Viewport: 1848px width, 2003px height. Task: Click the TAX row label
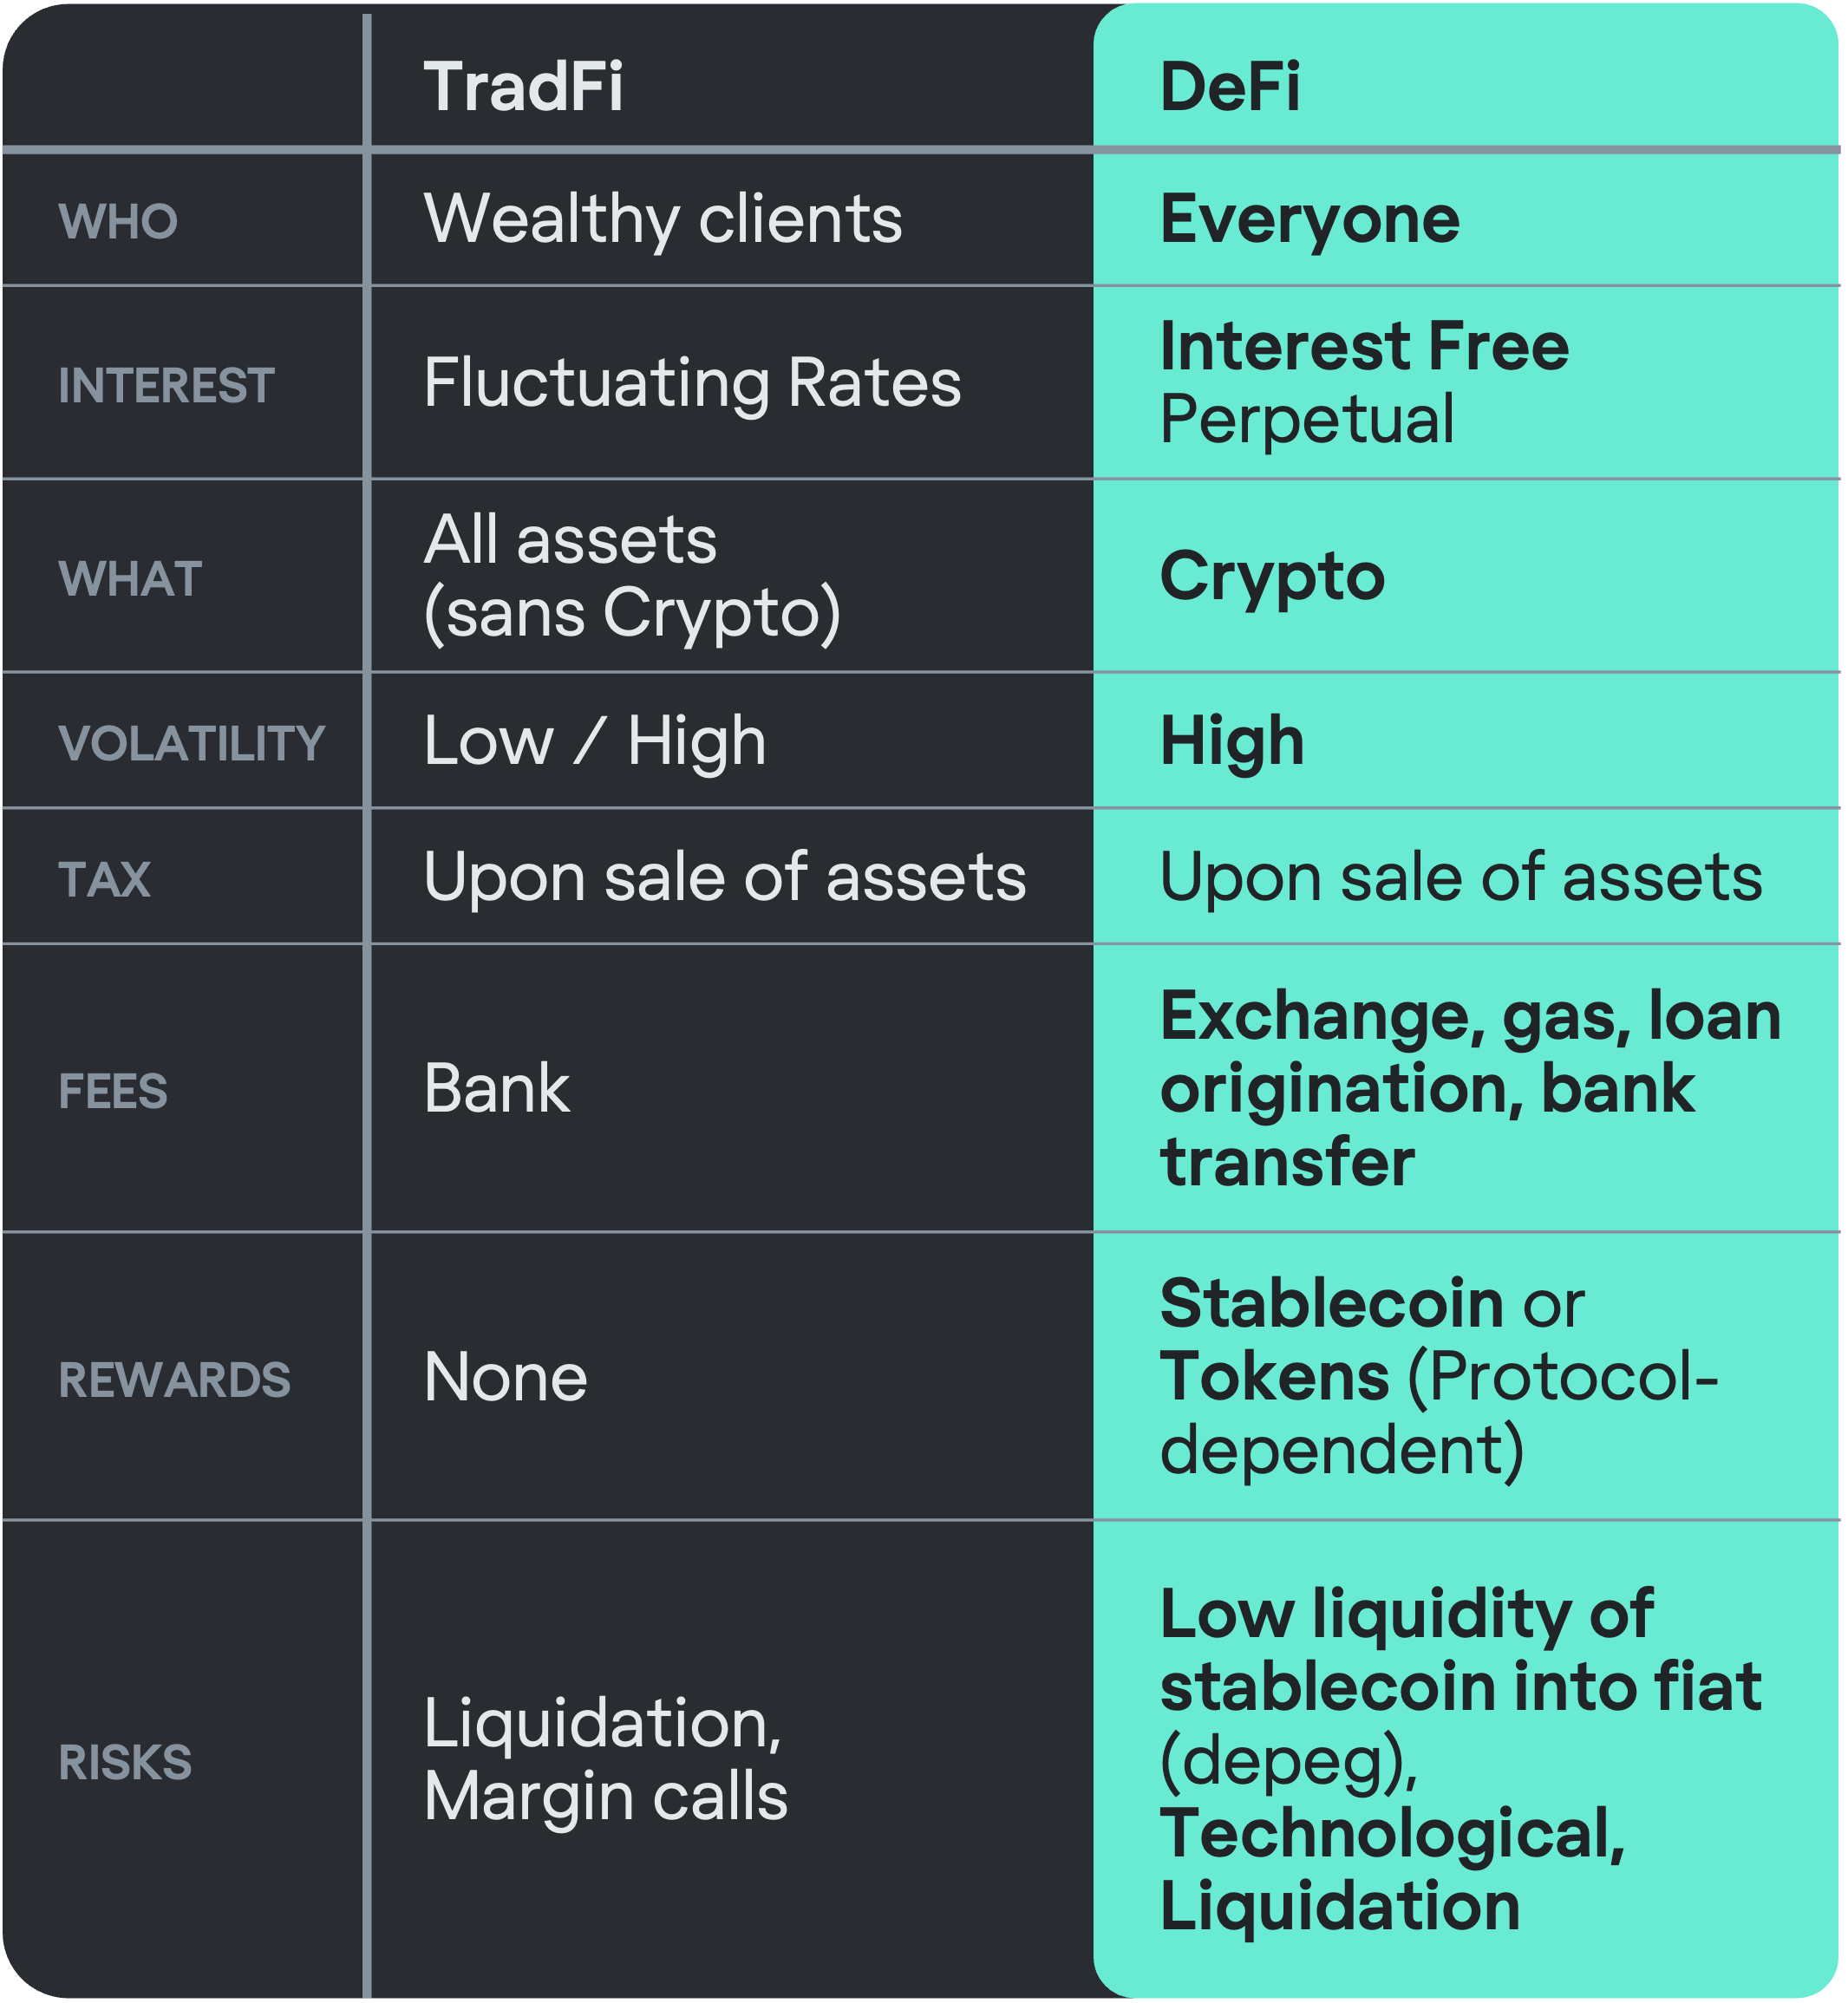pos(104,879)
